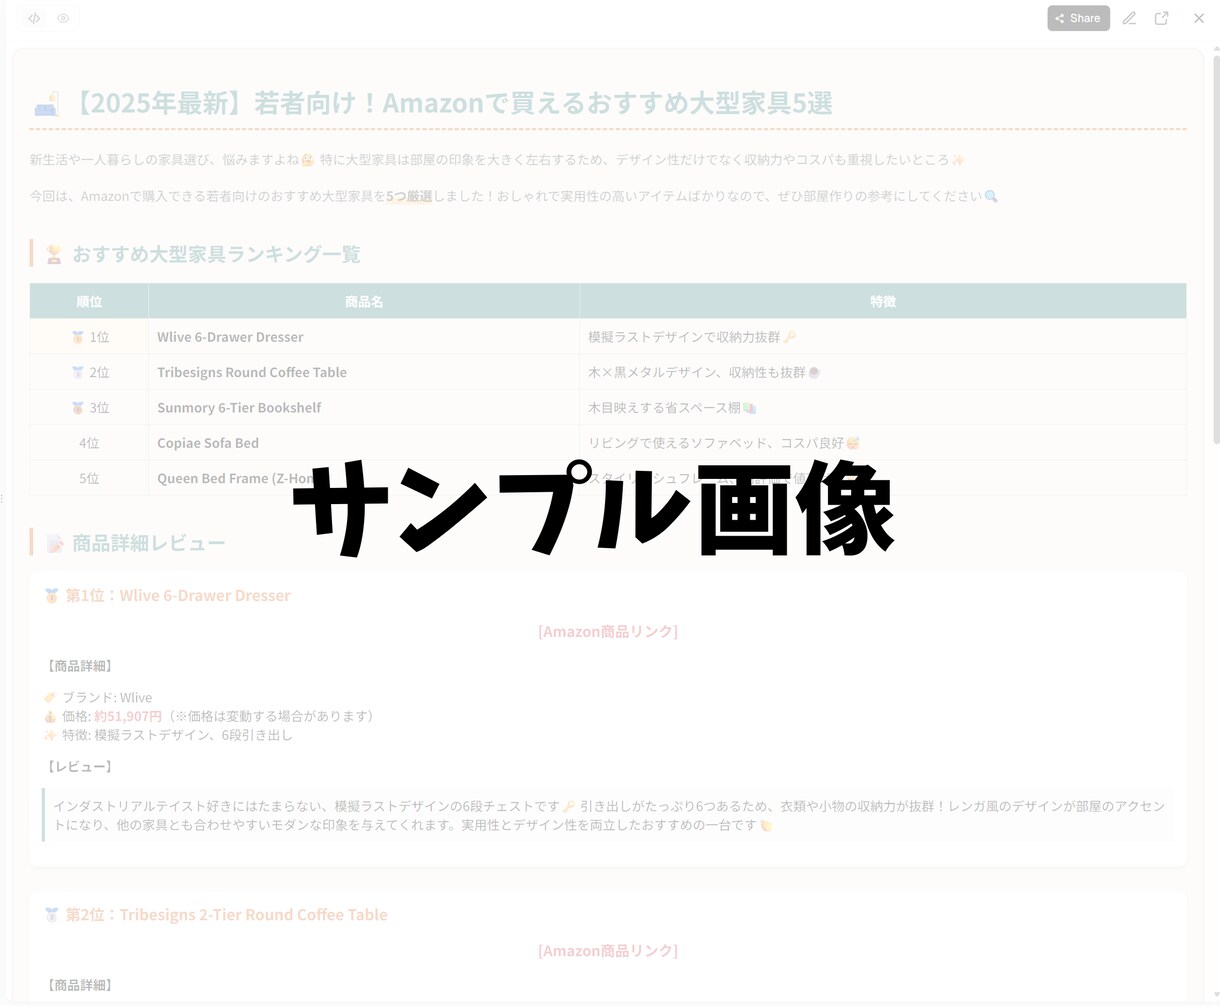Viewport: 1220px width, 1006px height.
Task: Click 木目映えする省スペース棚 feature cell
Action: click(883, 407)
